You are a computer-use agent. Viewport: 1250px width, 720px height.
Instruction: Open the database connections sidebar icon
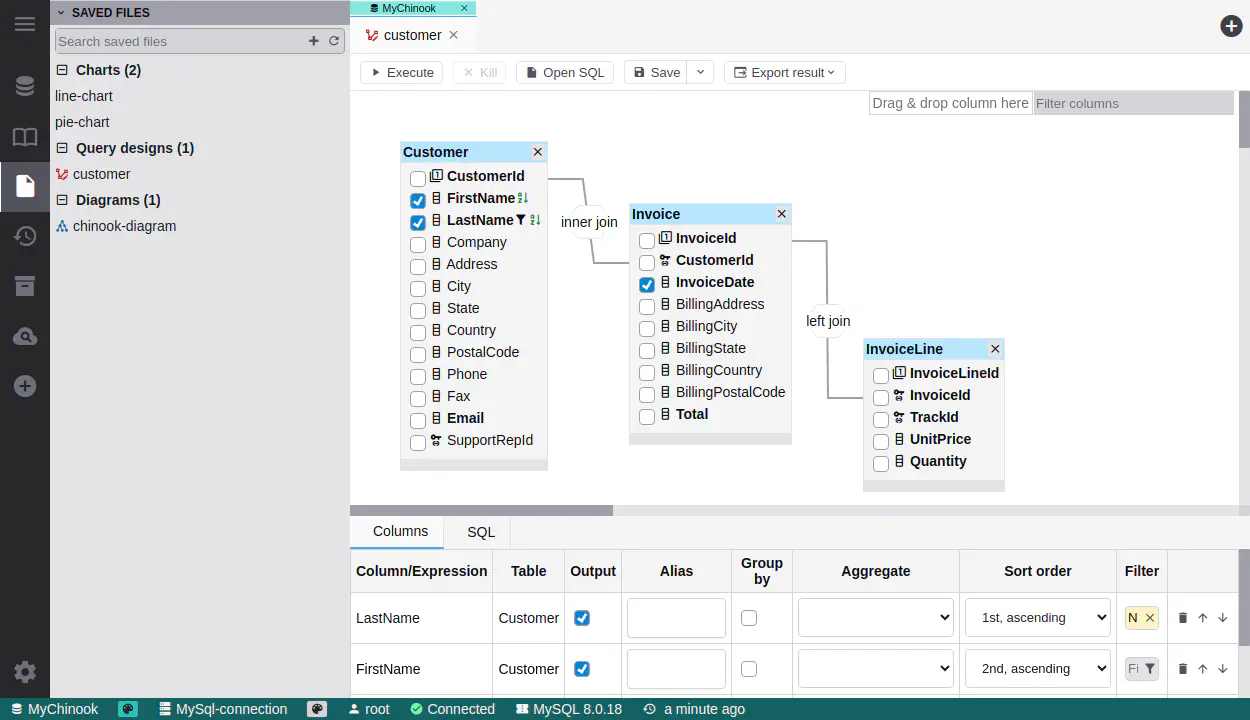(x=25, y=86)
